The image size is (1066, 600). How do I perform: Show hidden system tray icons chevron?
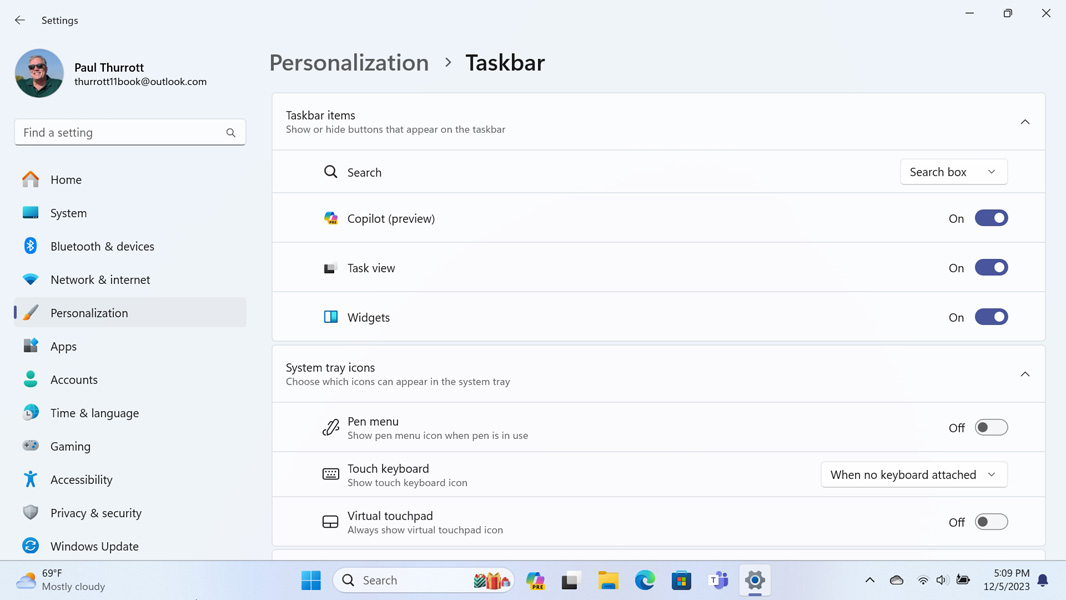(x=869, y=580)
